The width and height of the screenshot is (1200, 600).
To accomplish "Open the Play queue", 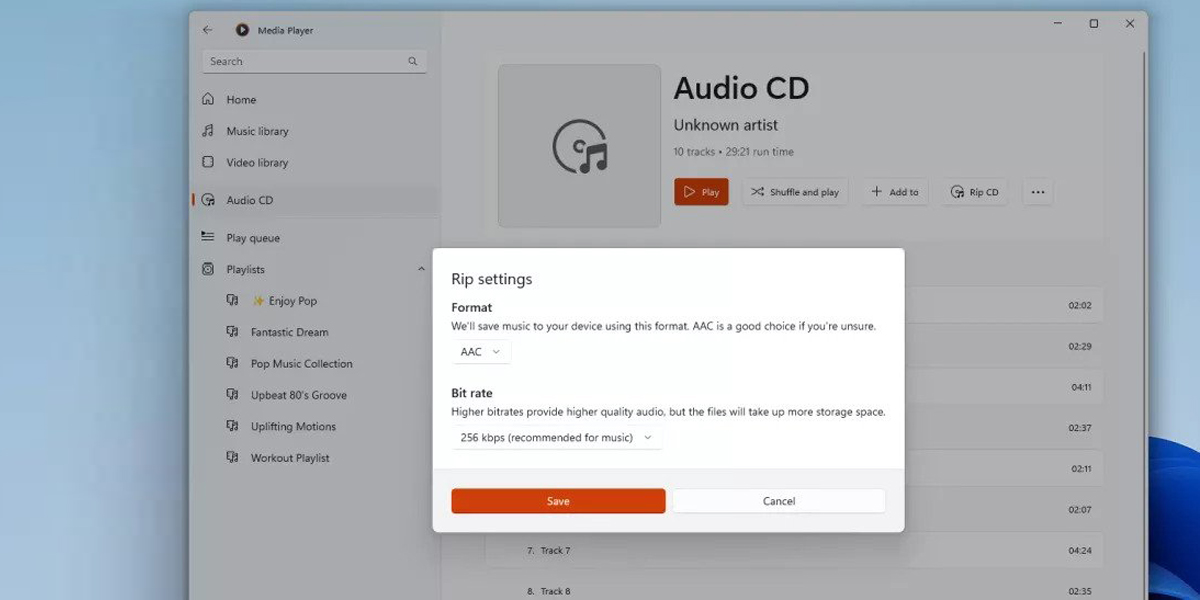I will click(315, 238).
